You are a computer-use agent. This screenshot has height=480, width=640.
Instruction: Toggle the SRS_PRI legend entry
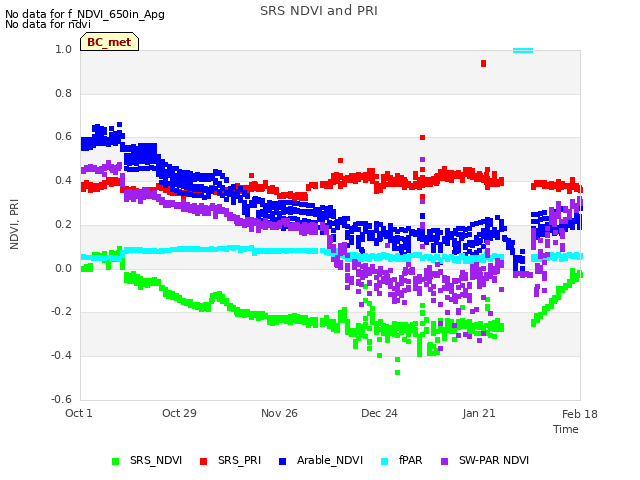tap(230, 460)
